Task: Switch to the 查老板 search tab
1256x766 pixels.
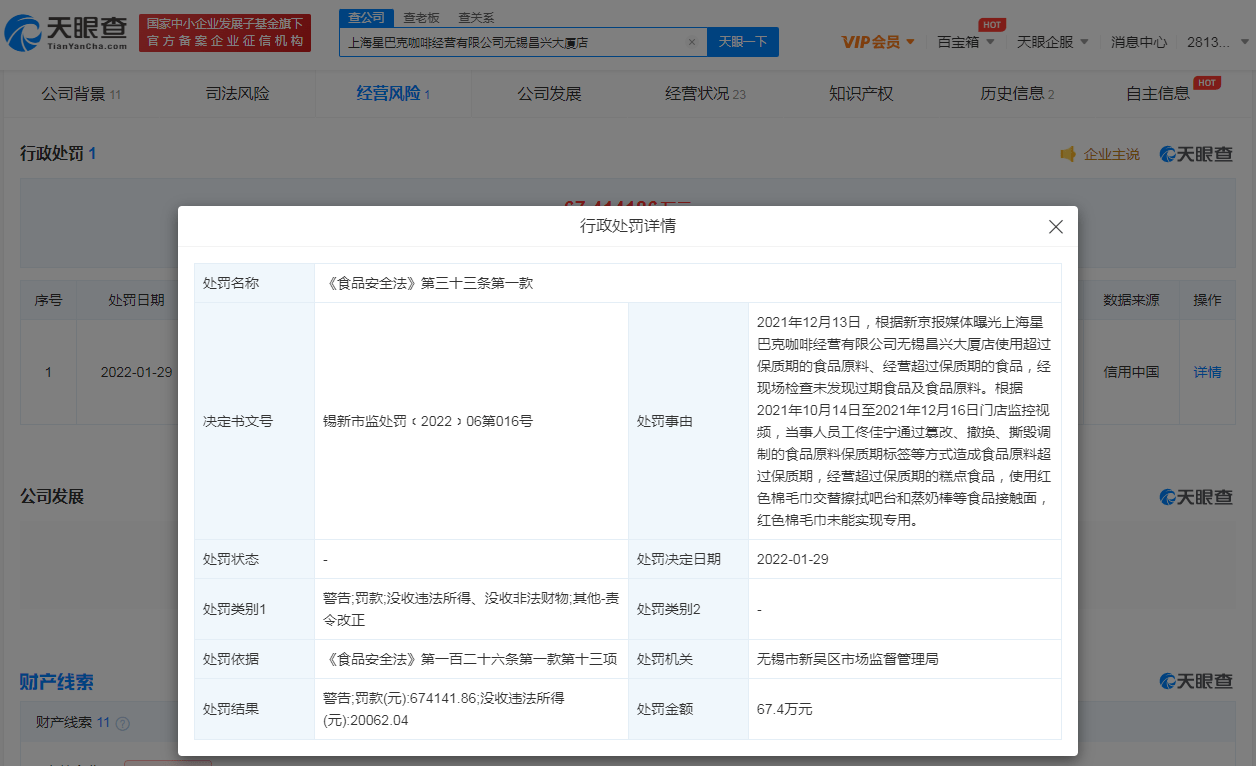Action: click(424, 17)
